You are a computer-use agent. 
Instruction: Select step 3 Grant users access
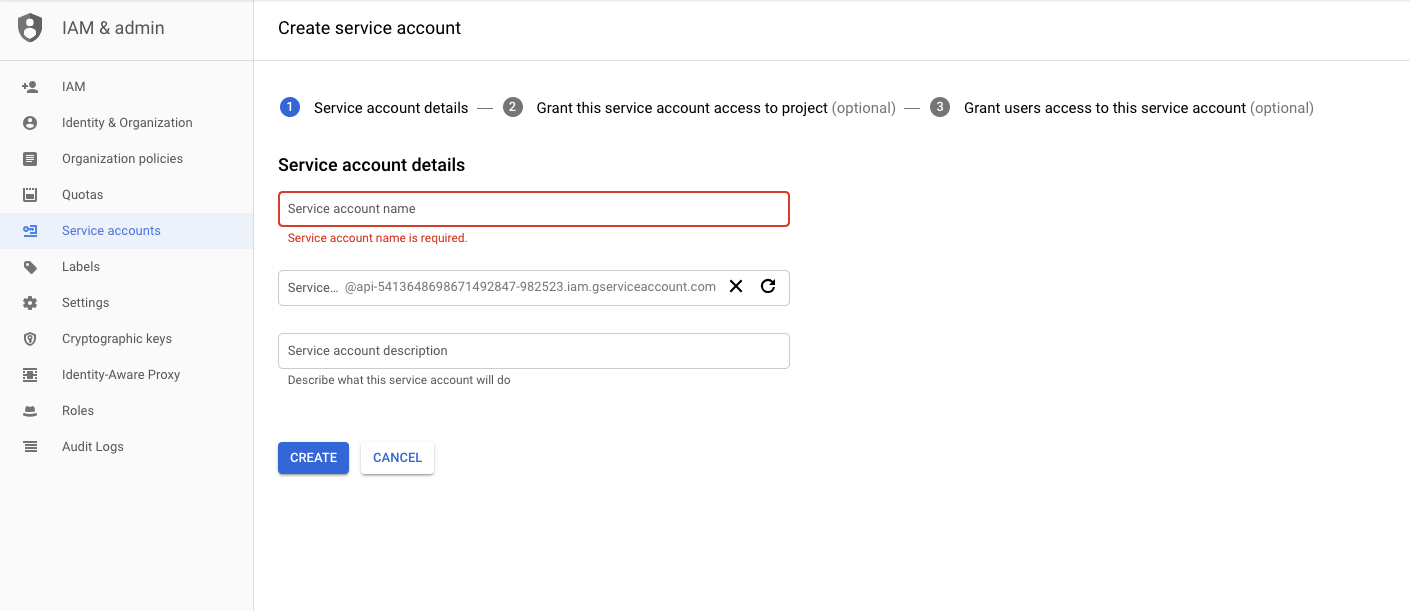[1121, 108]
